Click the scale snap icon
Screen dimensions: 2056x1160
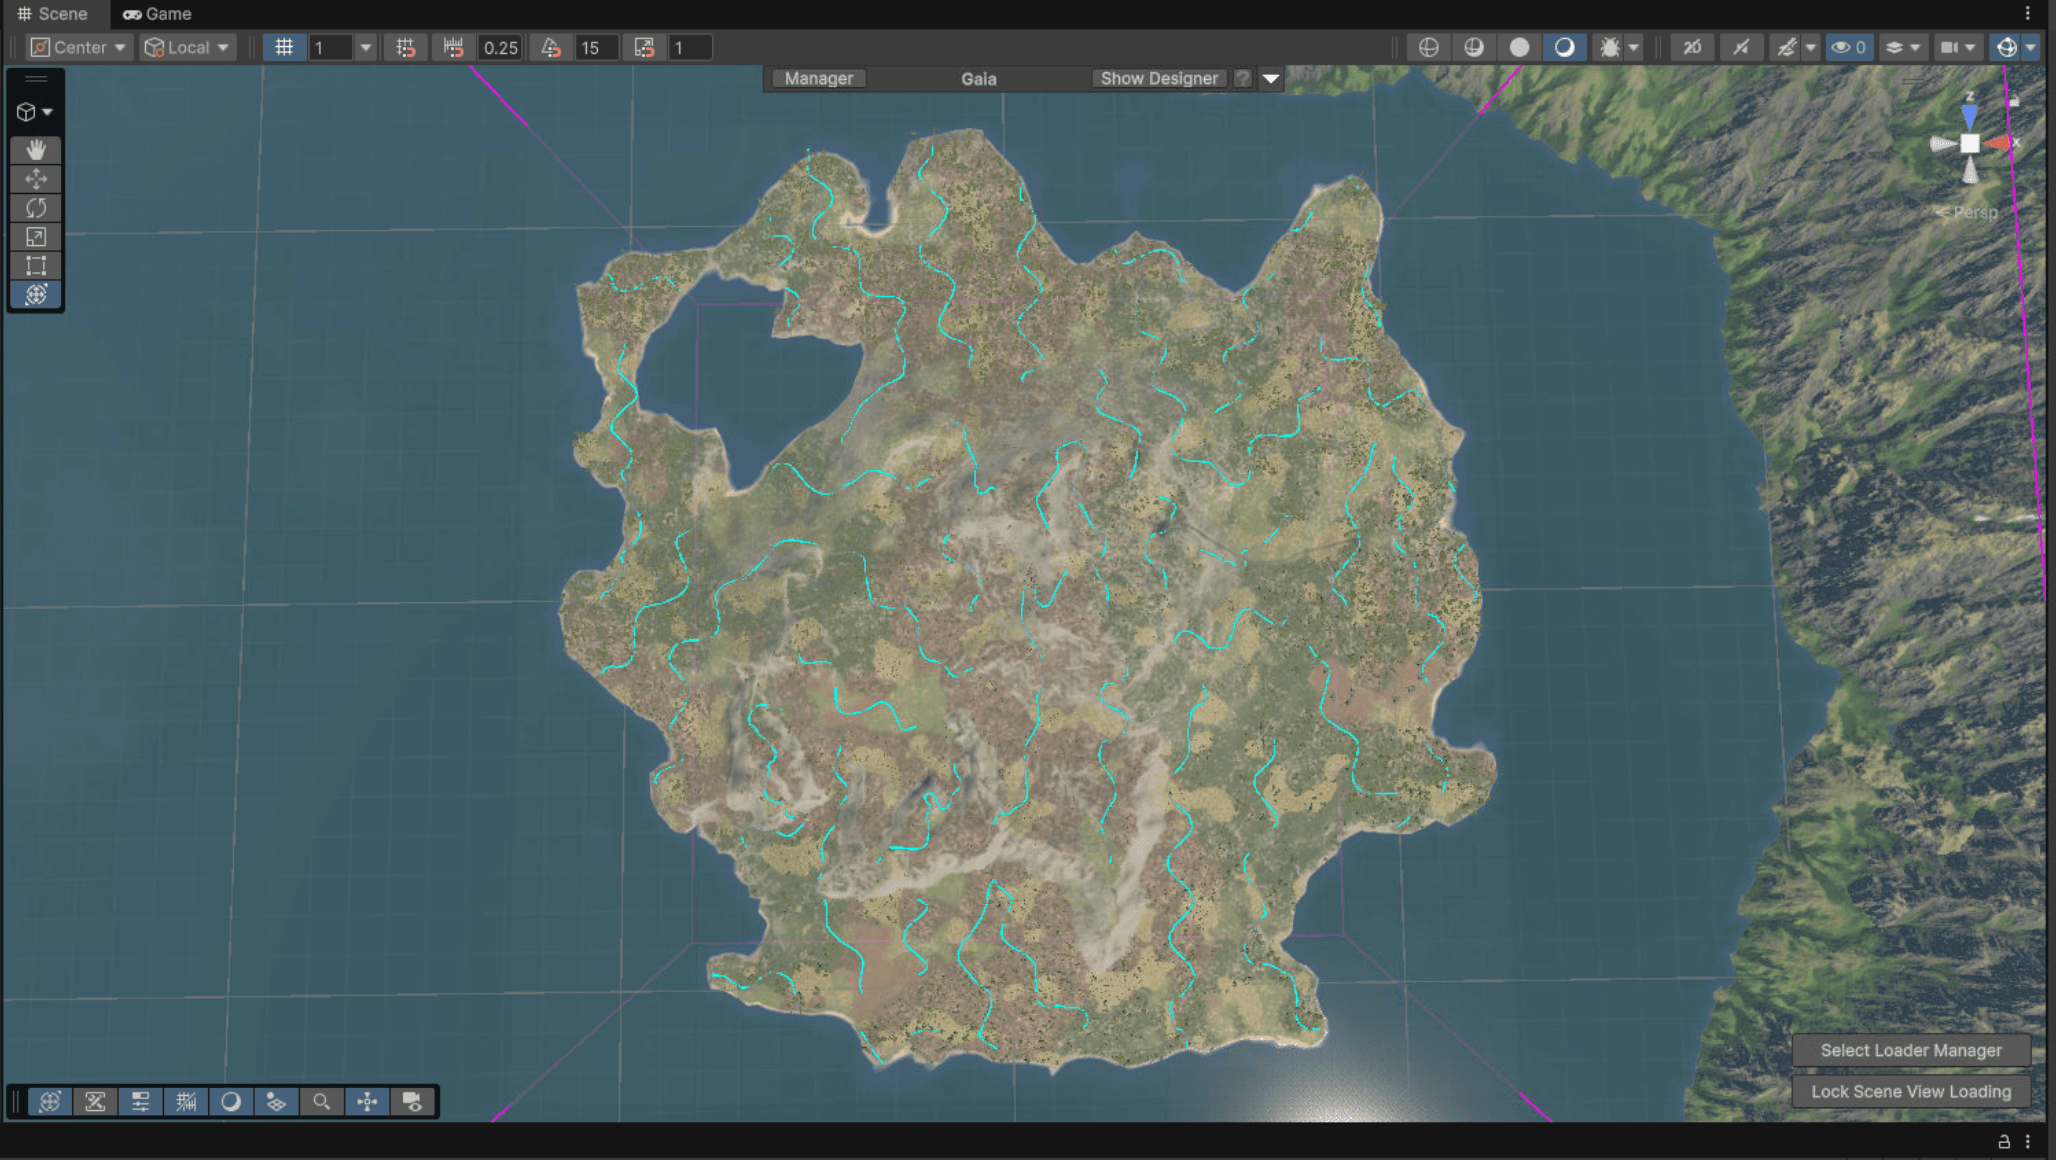tap(645, 47)
